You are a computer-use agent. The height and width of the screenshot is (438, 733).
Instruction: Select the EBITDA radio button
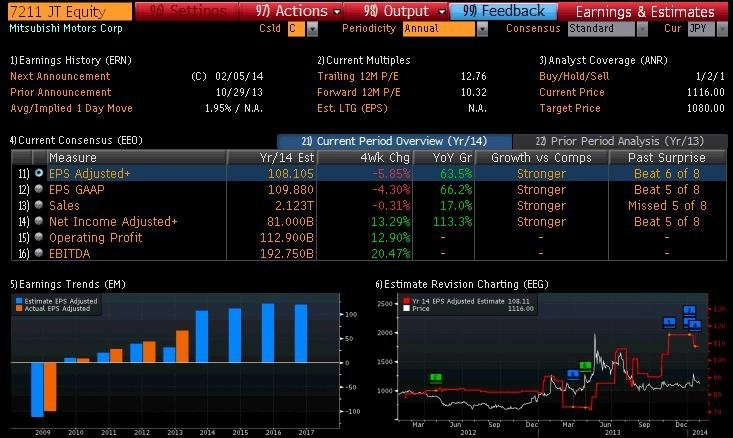(x=39, y=253)
